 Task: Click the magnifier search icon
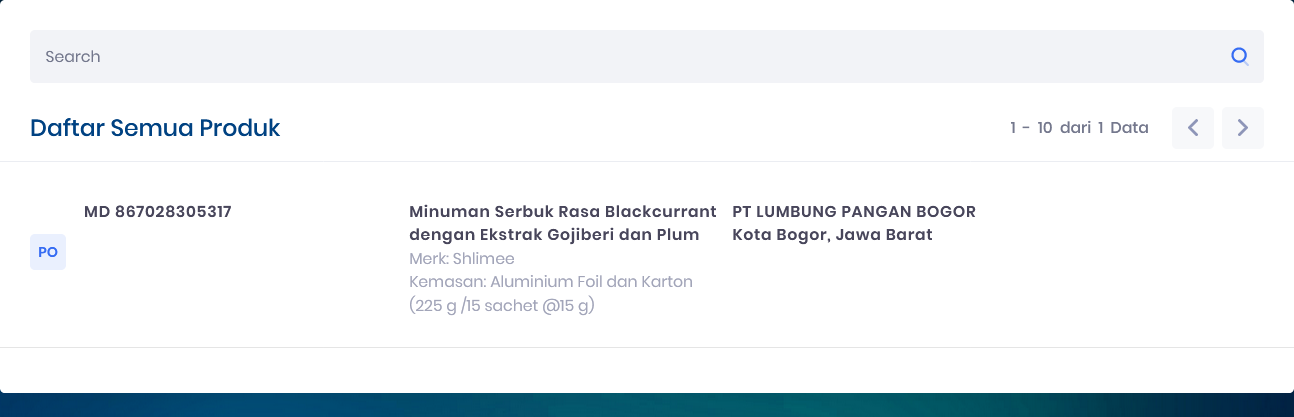1240,56
